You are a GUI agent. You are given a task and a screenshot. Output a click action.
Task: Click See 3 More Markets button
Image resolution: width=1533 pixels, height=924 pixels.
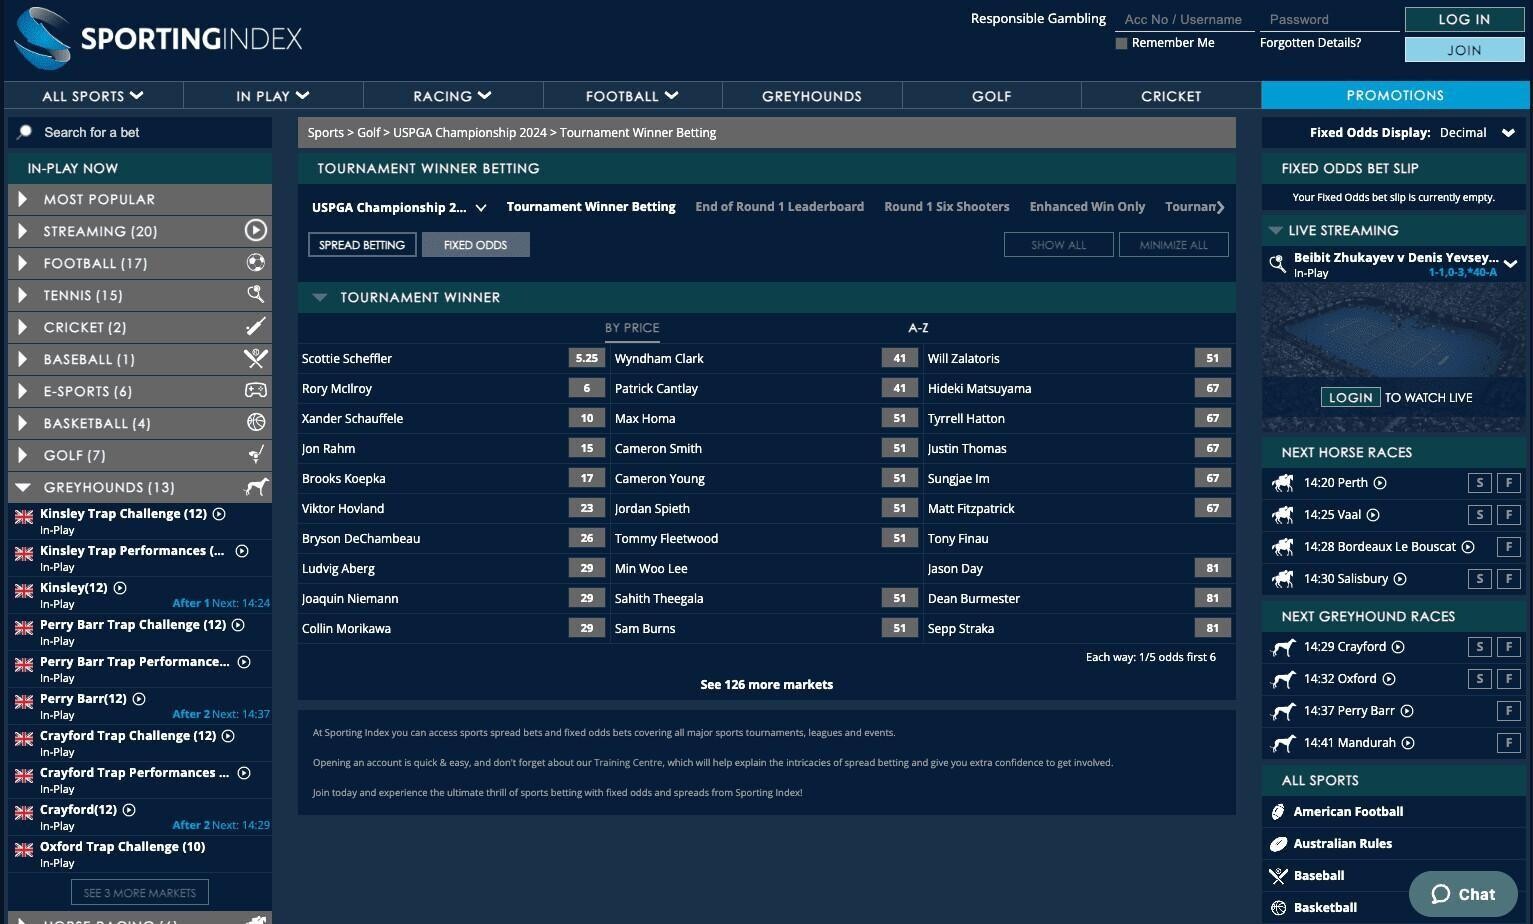point(140,893)
